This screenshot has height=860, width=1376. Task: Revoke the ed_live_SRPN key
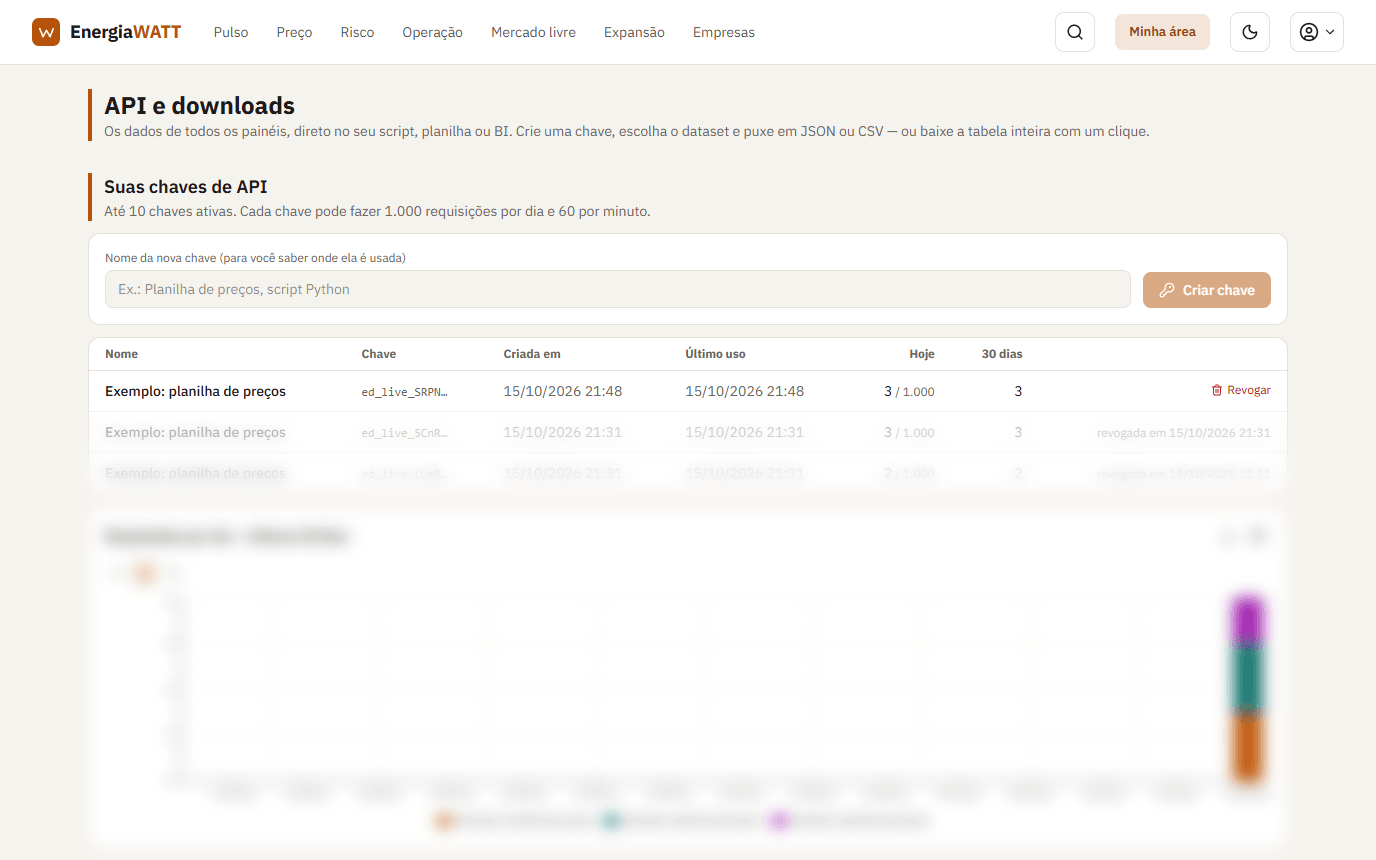coord(1241,391)
